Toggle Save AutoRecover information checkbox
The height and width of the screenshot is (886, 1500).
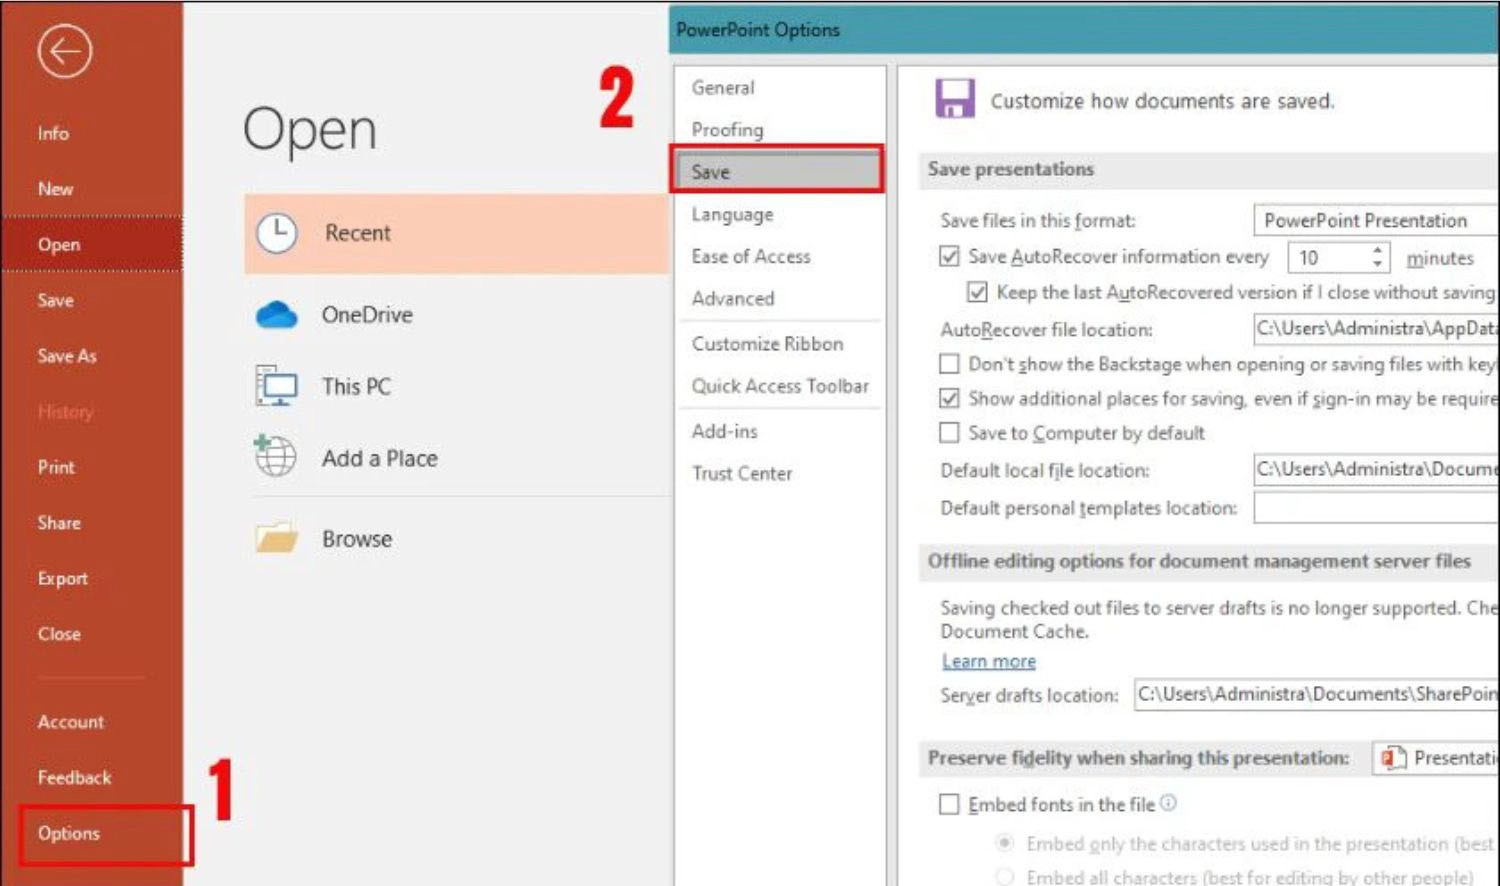pyautogui.click(x=949, y=257)
